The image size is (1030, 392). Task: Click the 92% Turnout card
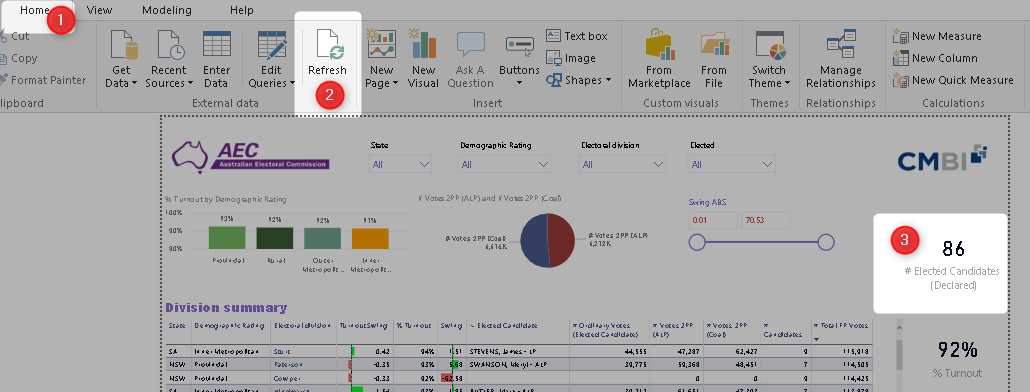tap(958, 359)
